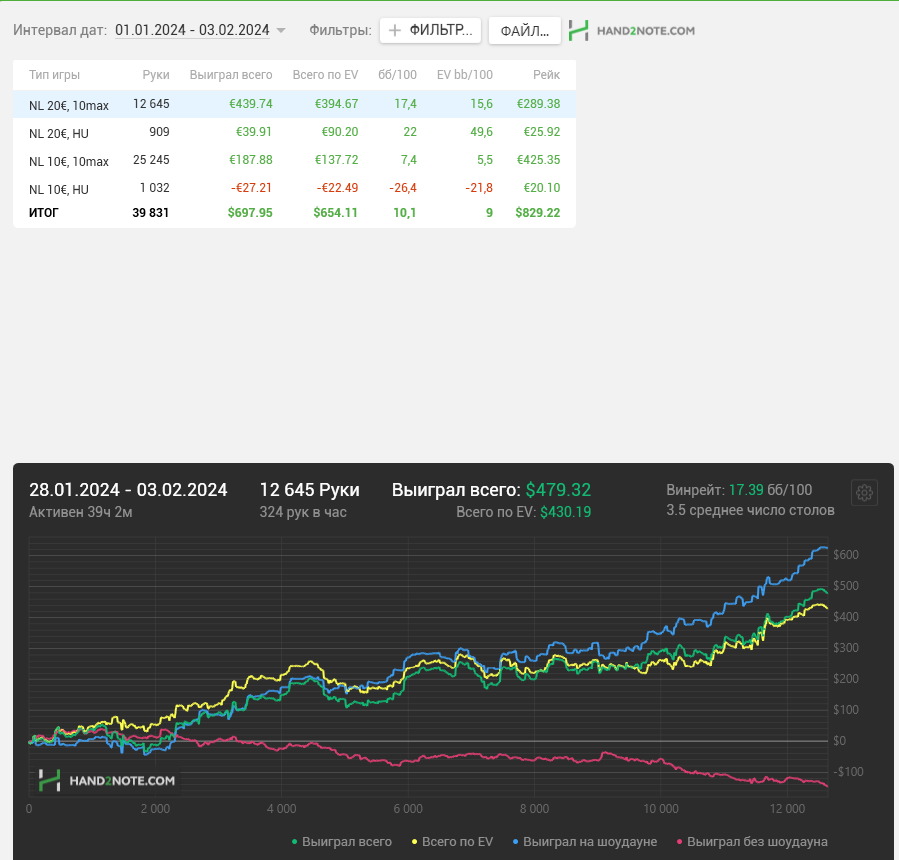
Task: Toggle the 'Выиграл на шоудауне' blue legend series
Action: (585, 842)
